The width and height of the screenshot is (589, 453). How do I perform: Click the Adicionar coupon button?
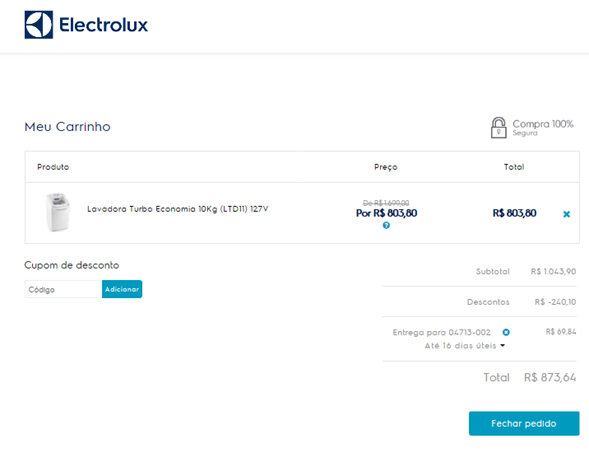(x=122, y=289)
